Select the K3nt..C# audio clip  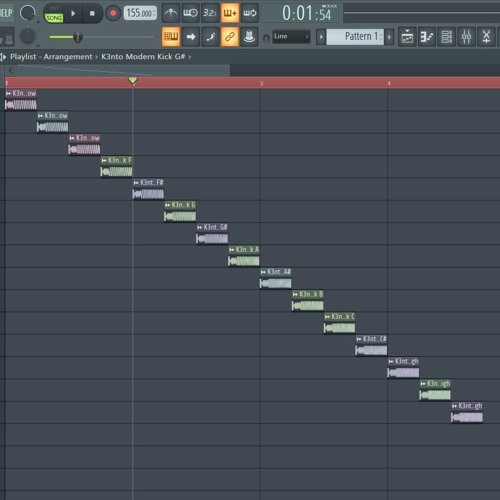(x=371, y=345)
